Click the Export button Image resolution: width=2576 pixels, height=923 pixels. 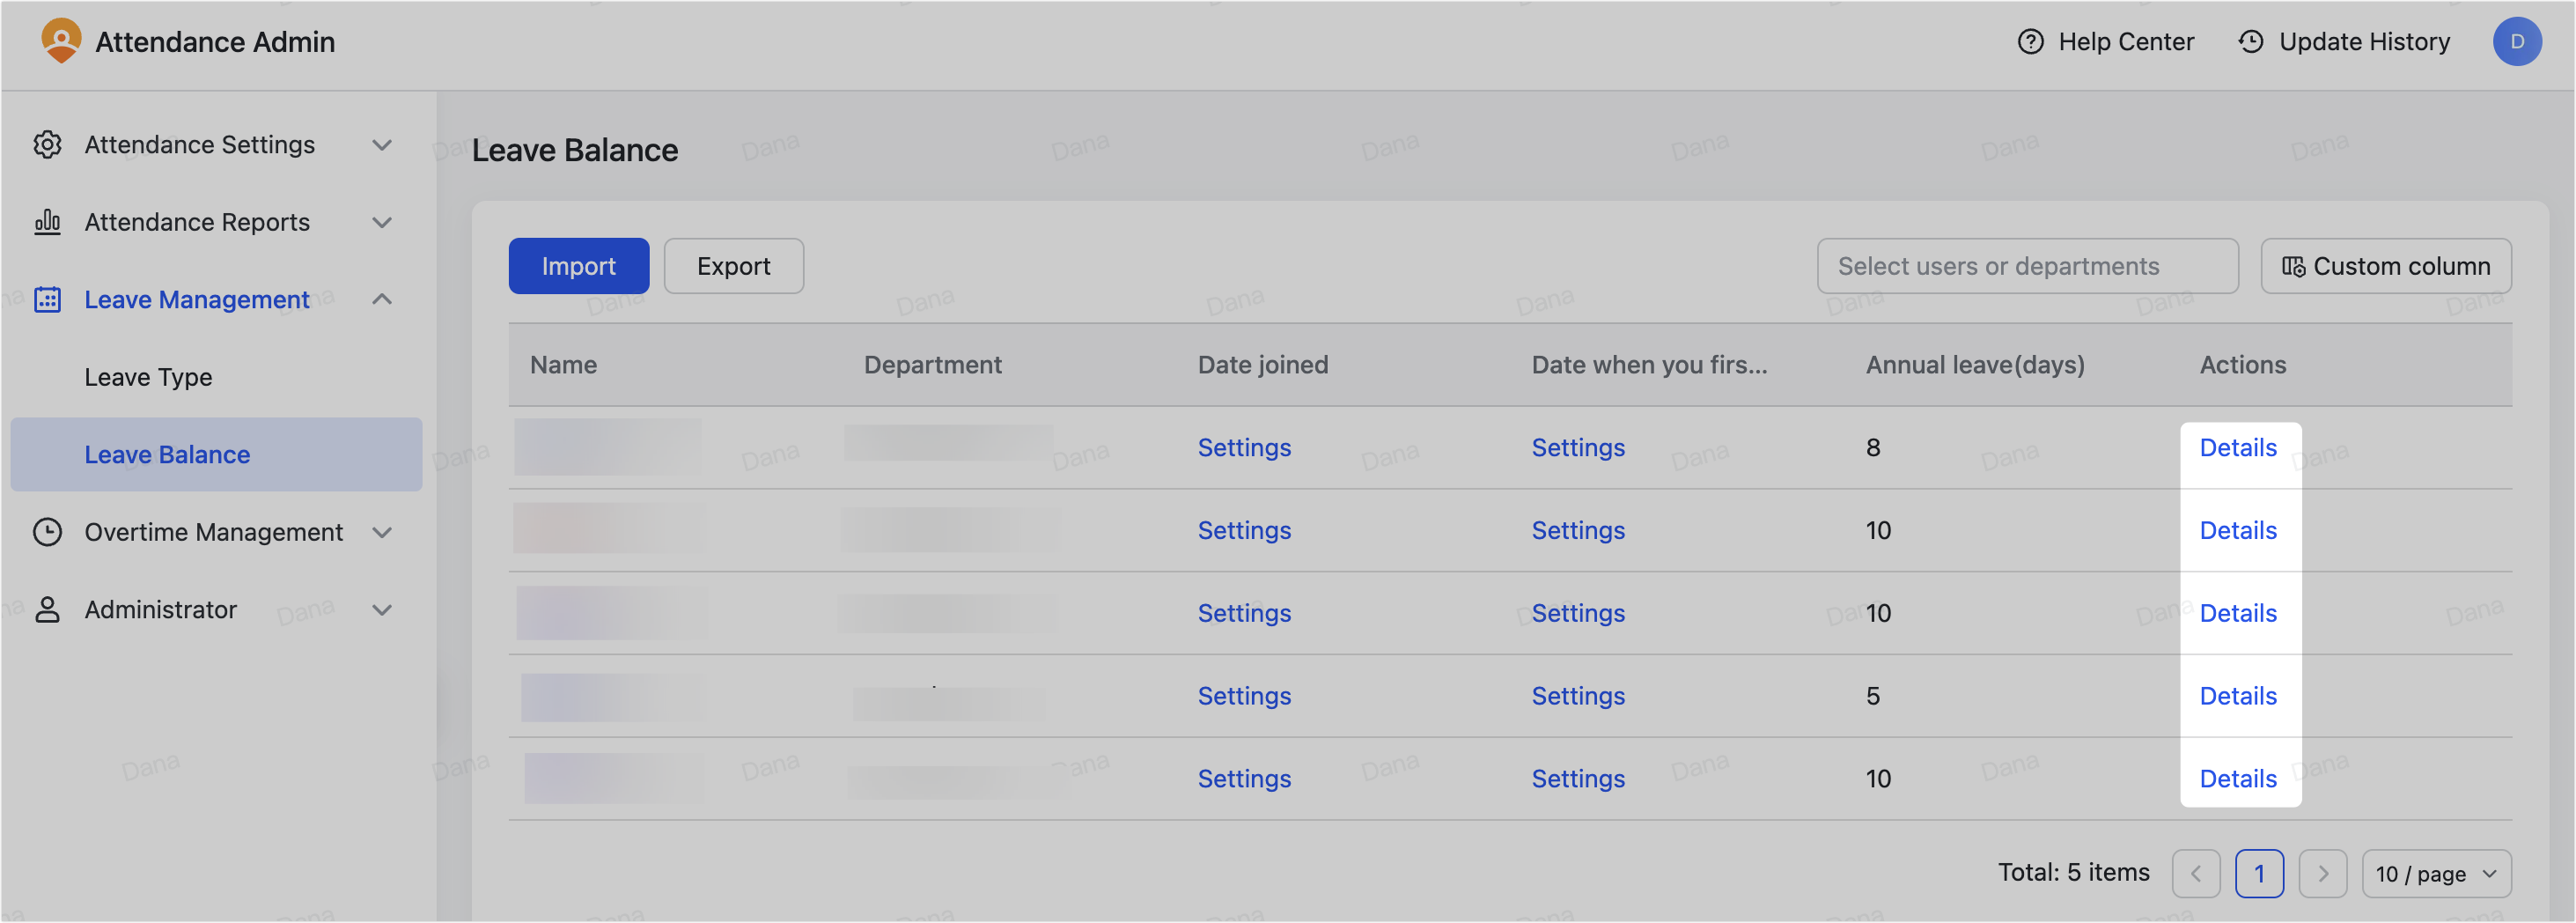[x=733, y=266]
